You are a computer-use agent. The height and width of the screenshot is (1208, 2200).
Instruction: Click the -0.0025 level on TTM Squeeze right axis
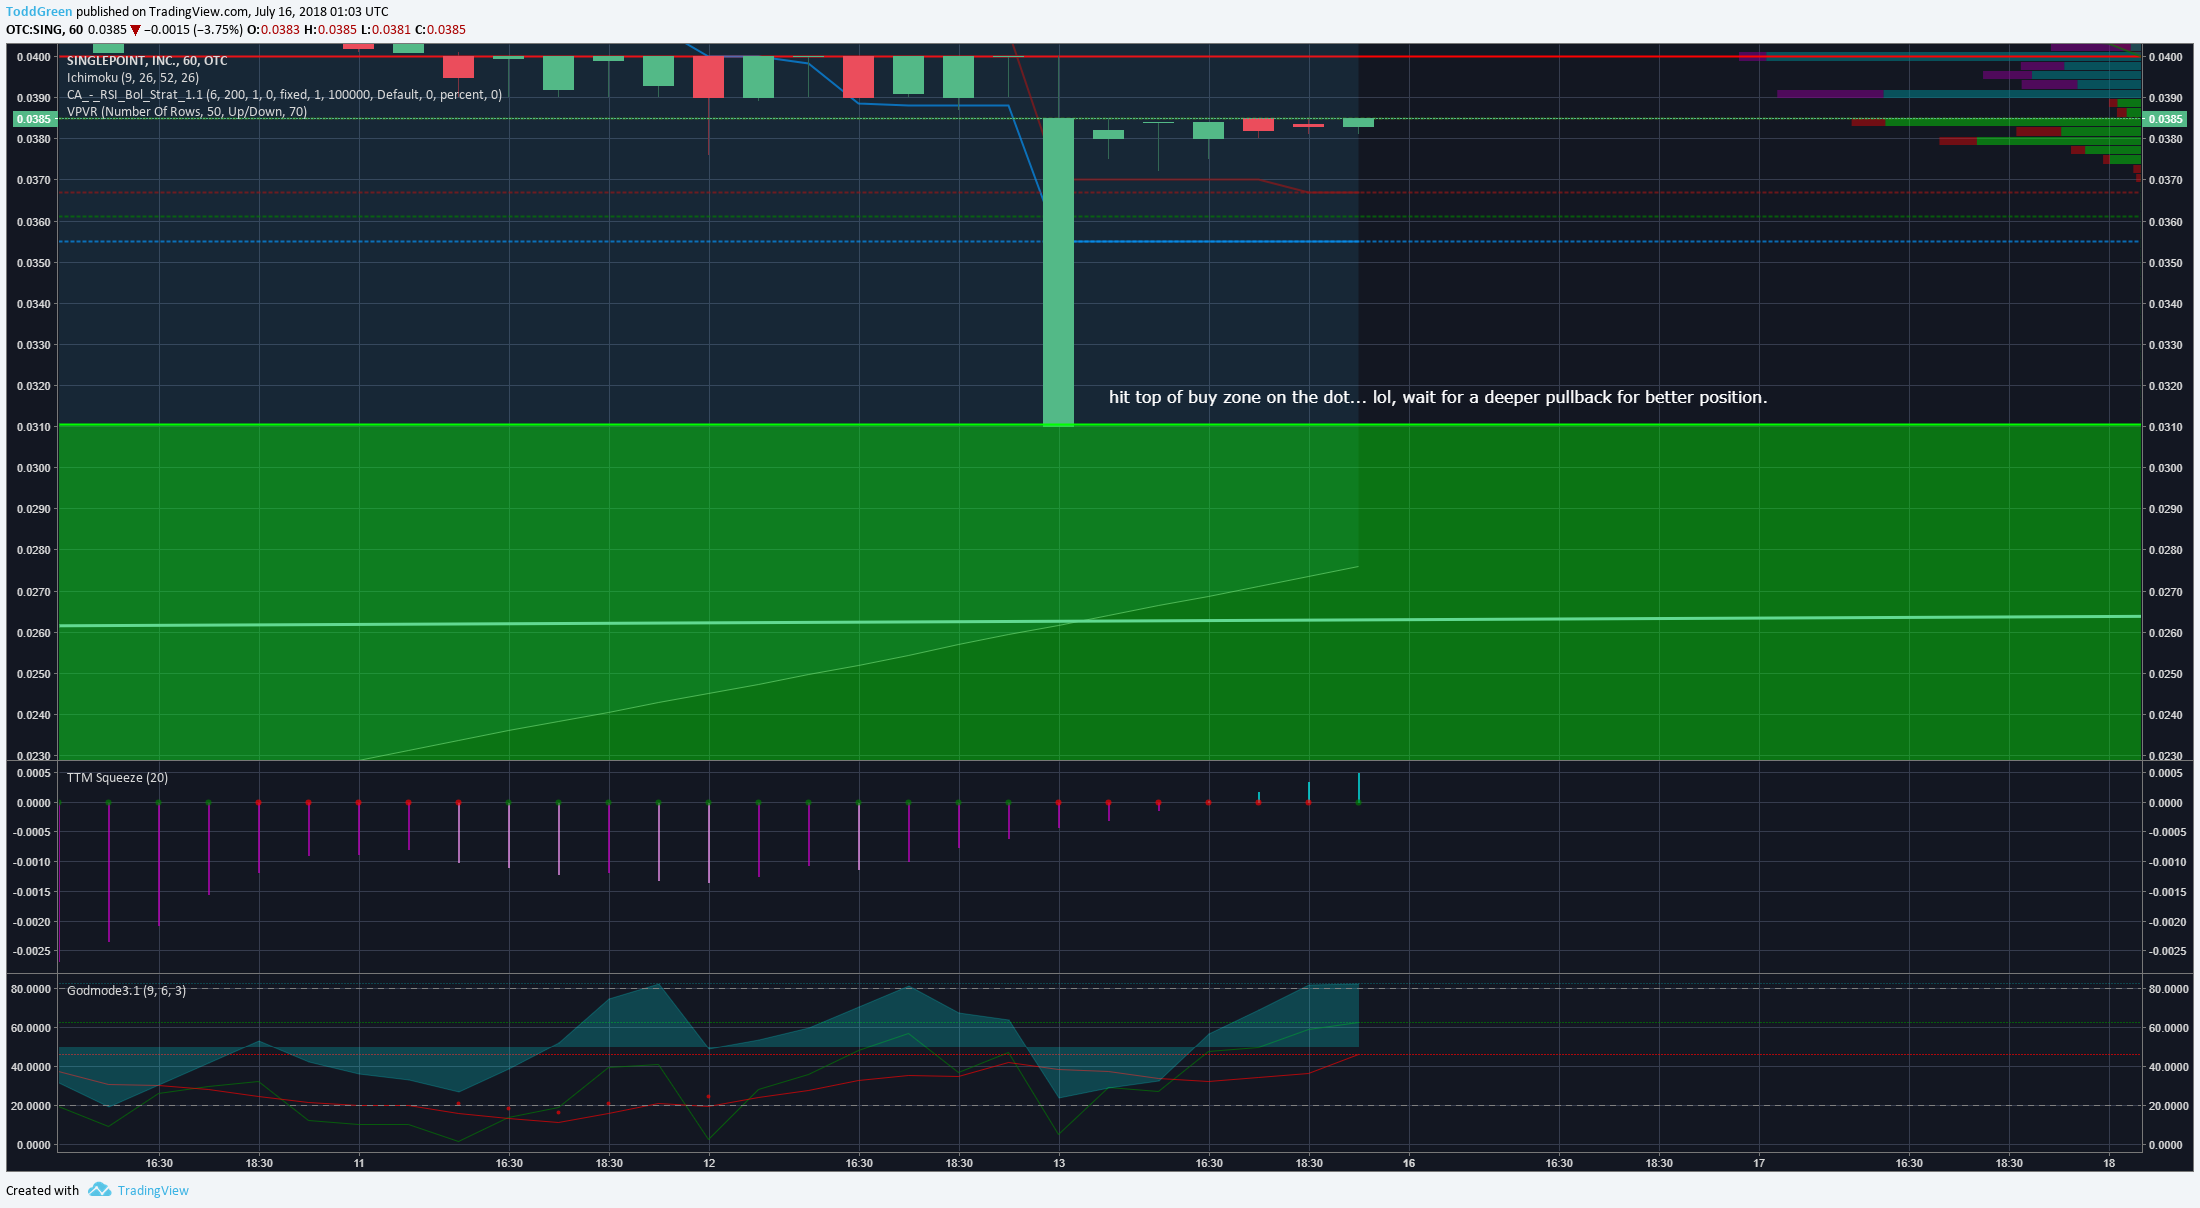(2167, 951)
